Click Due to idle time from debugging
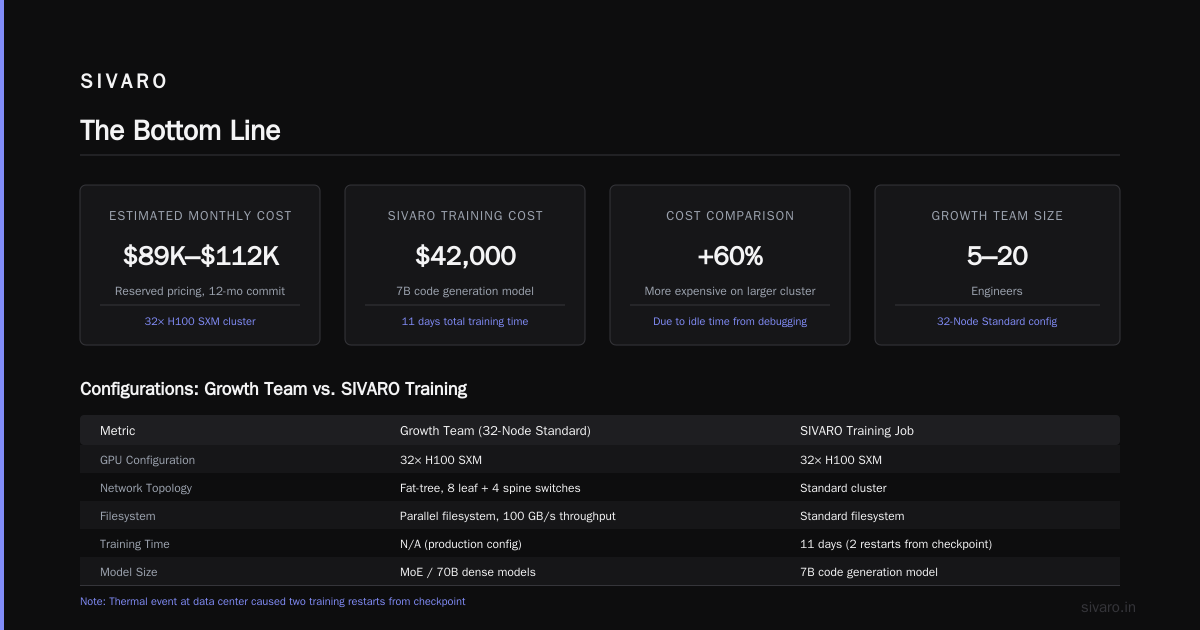Viewport: 1200px width, 630px height. tap(730, 321)
